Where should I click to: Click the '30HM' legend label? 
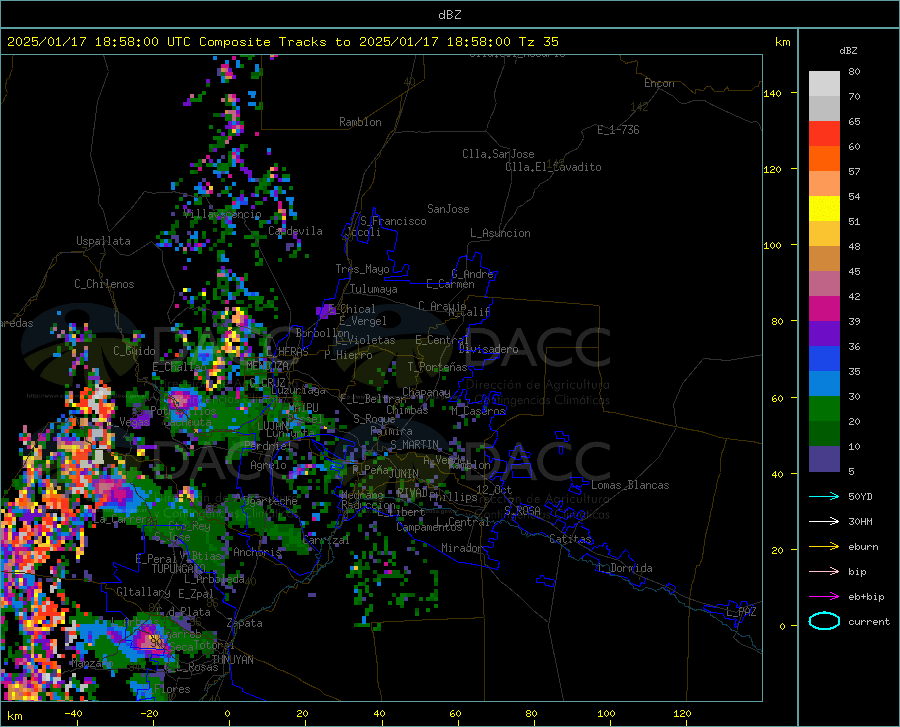pyautogui.click(x=860, y=522)
